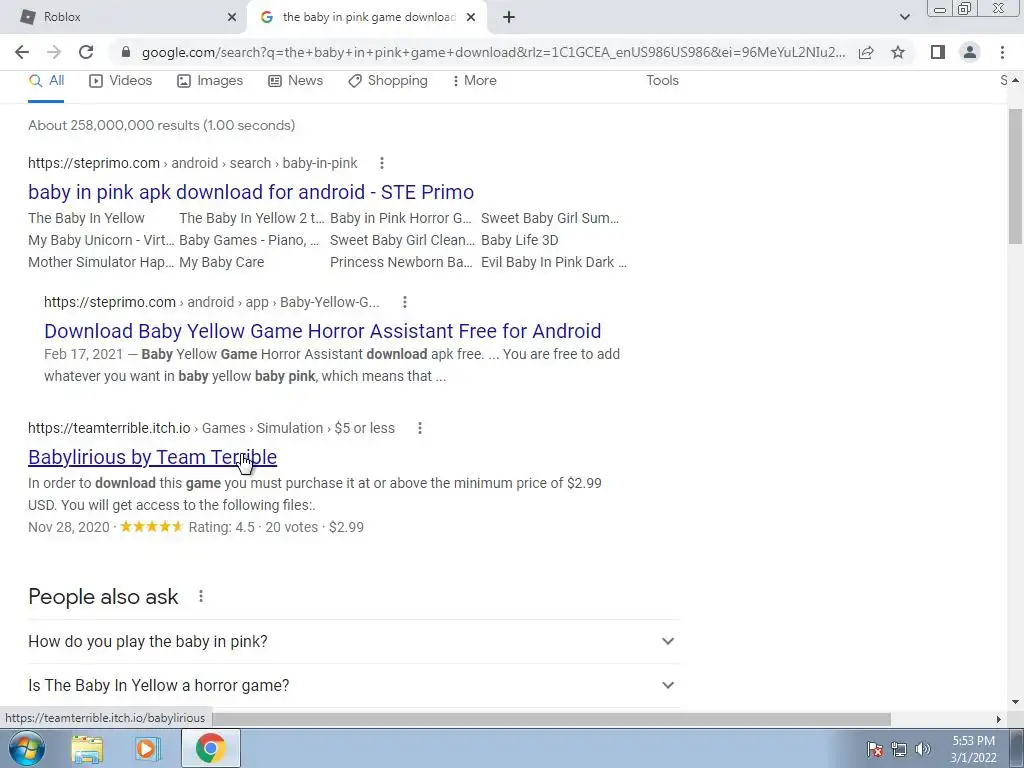1024x768 pixels.
Task: Open a new tab with plus button
Action: pos(509,17)
